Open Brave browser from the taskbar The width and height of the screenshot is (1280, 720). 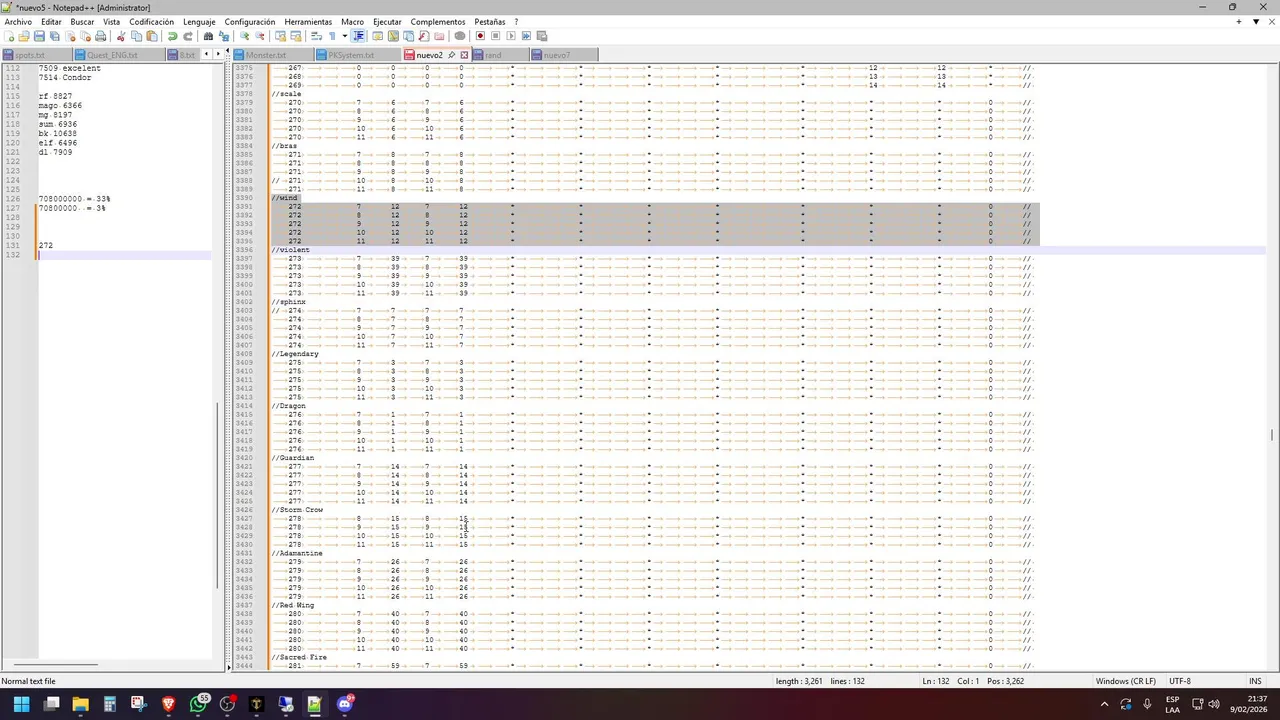[168, 704]
